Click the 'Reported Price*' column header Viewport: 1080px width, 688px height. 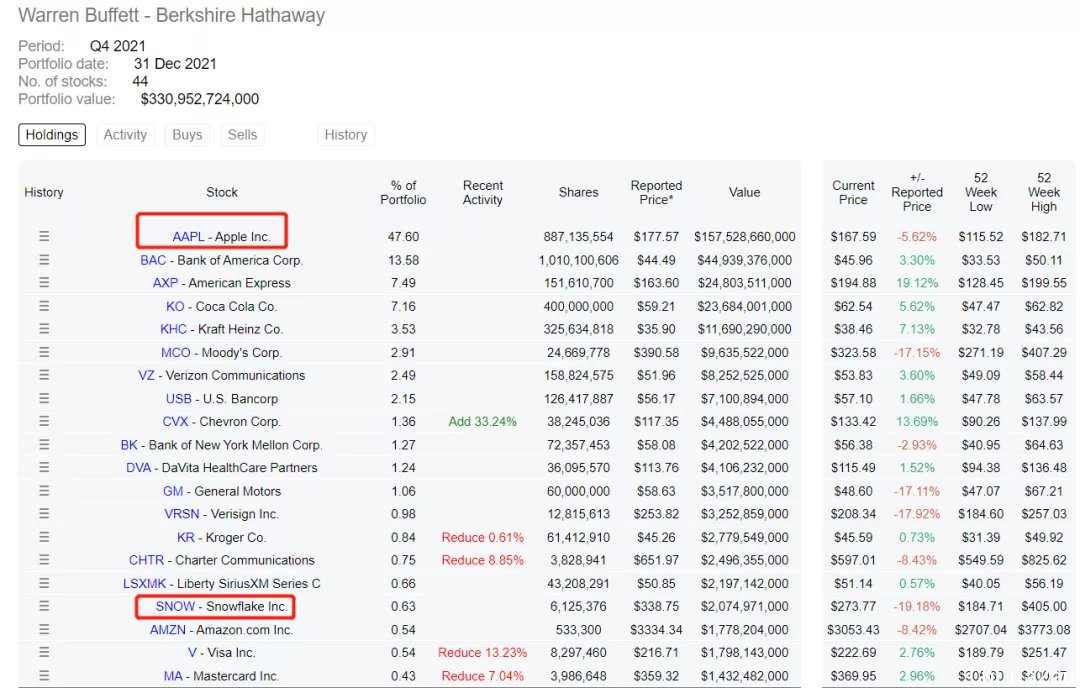pos(656,192)
